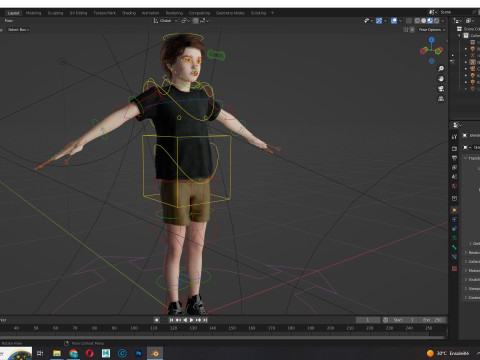Toggle X-Ray mode in viewport header
This screenshot has width=480, height=360.
(x=409, y=21)
